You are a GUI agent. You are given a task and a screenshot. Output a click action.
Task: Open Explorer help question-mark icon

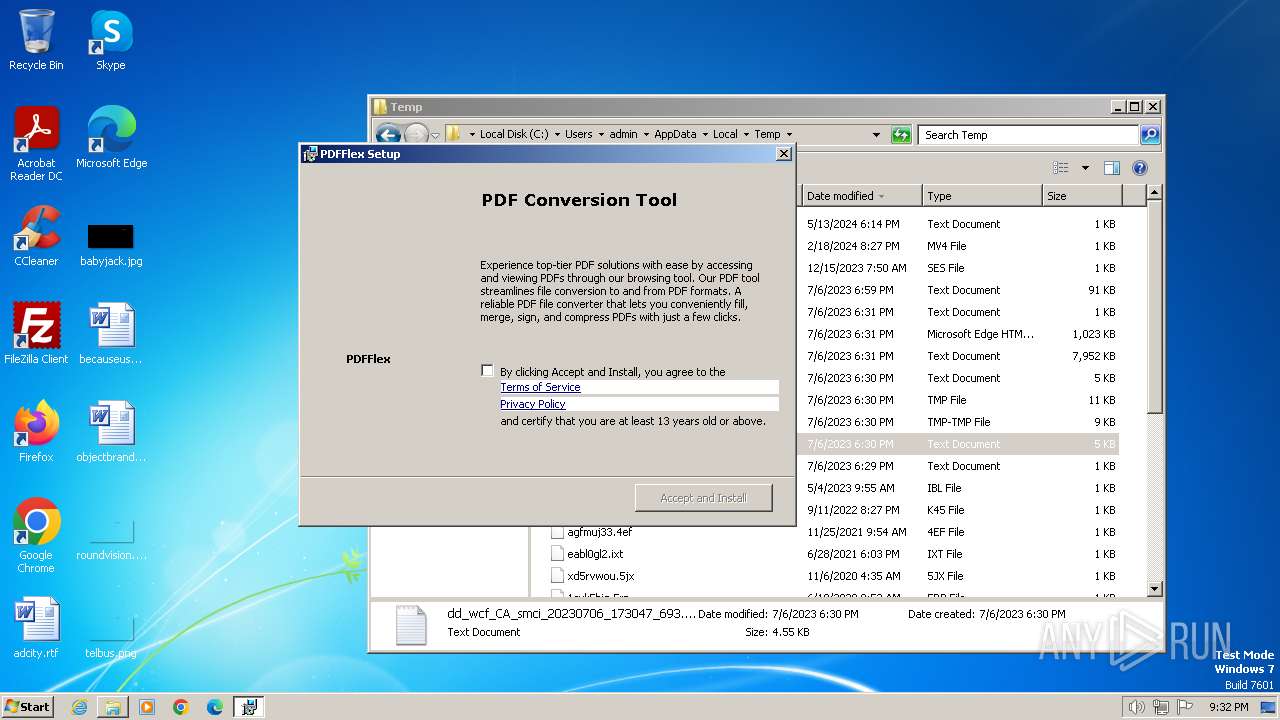[1139, 168]
